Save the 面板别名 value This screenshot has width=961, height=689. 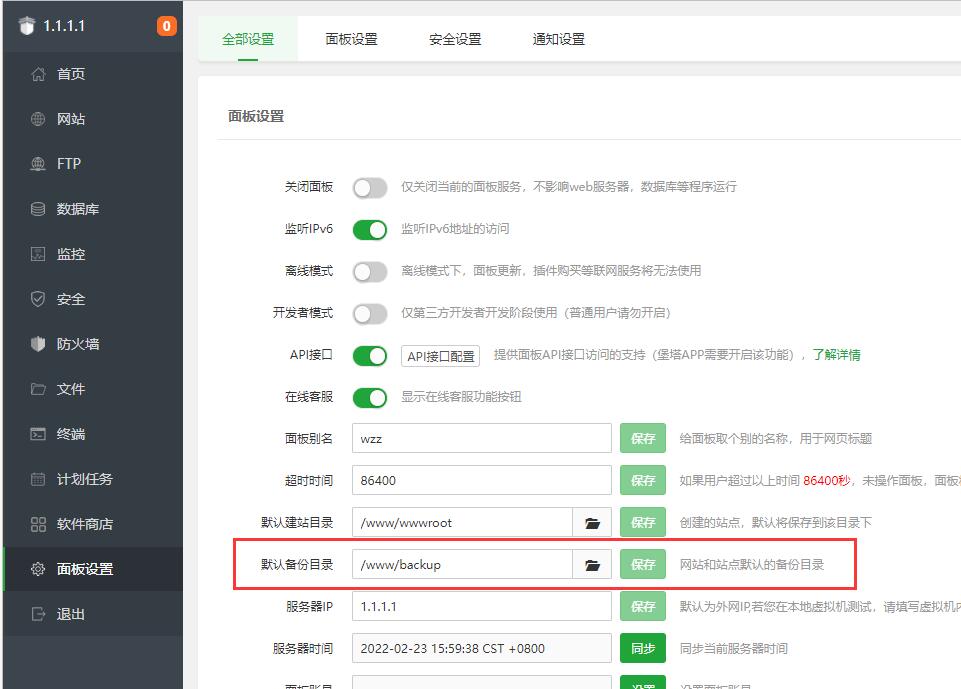point(643,438)
